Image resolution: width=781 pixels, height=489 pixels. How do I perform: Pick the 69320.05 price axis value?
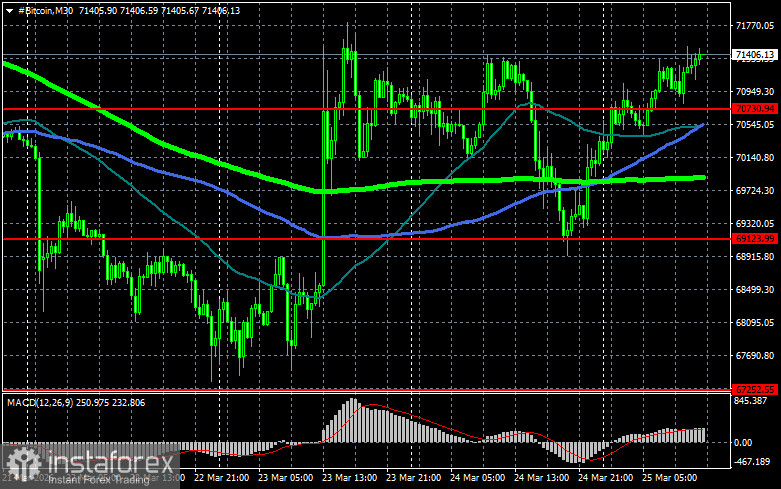tap(755, 224)
